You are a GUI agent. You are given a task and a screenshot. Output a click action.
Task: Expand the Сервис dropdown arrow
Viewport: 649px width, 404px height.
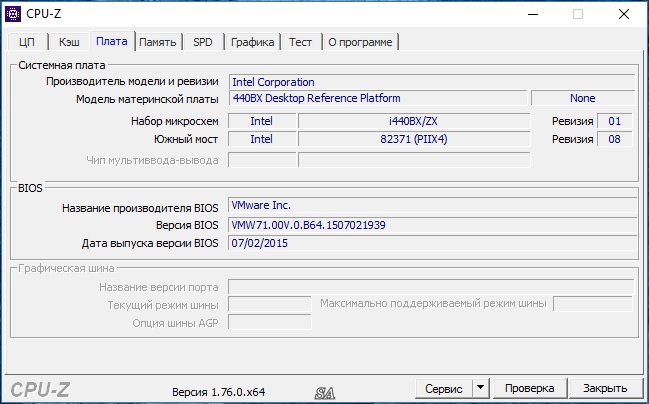479,388
